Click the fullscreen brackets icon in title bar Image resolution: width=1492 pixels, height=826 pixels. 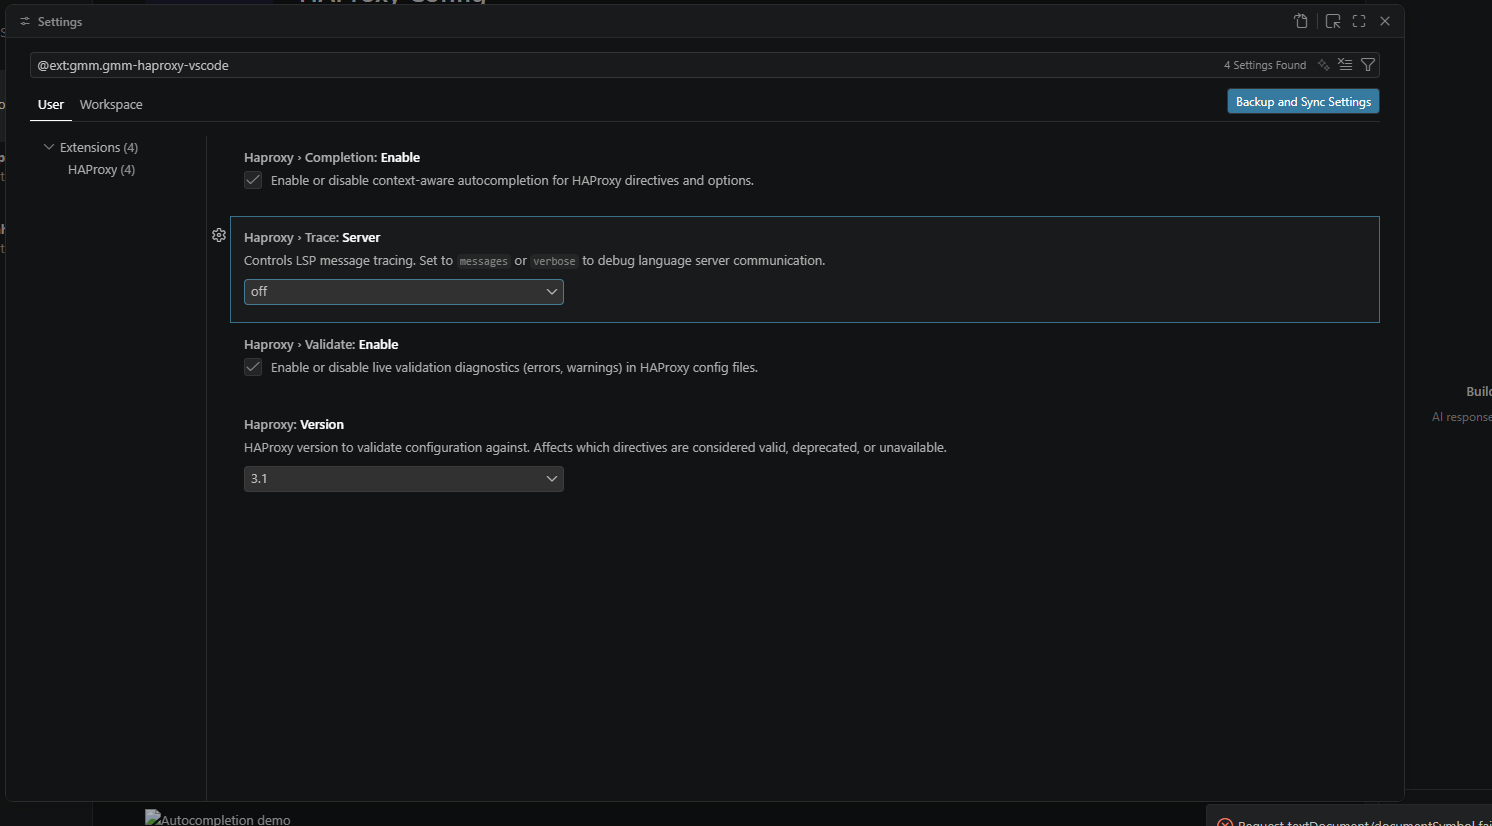click(1358, 21)
